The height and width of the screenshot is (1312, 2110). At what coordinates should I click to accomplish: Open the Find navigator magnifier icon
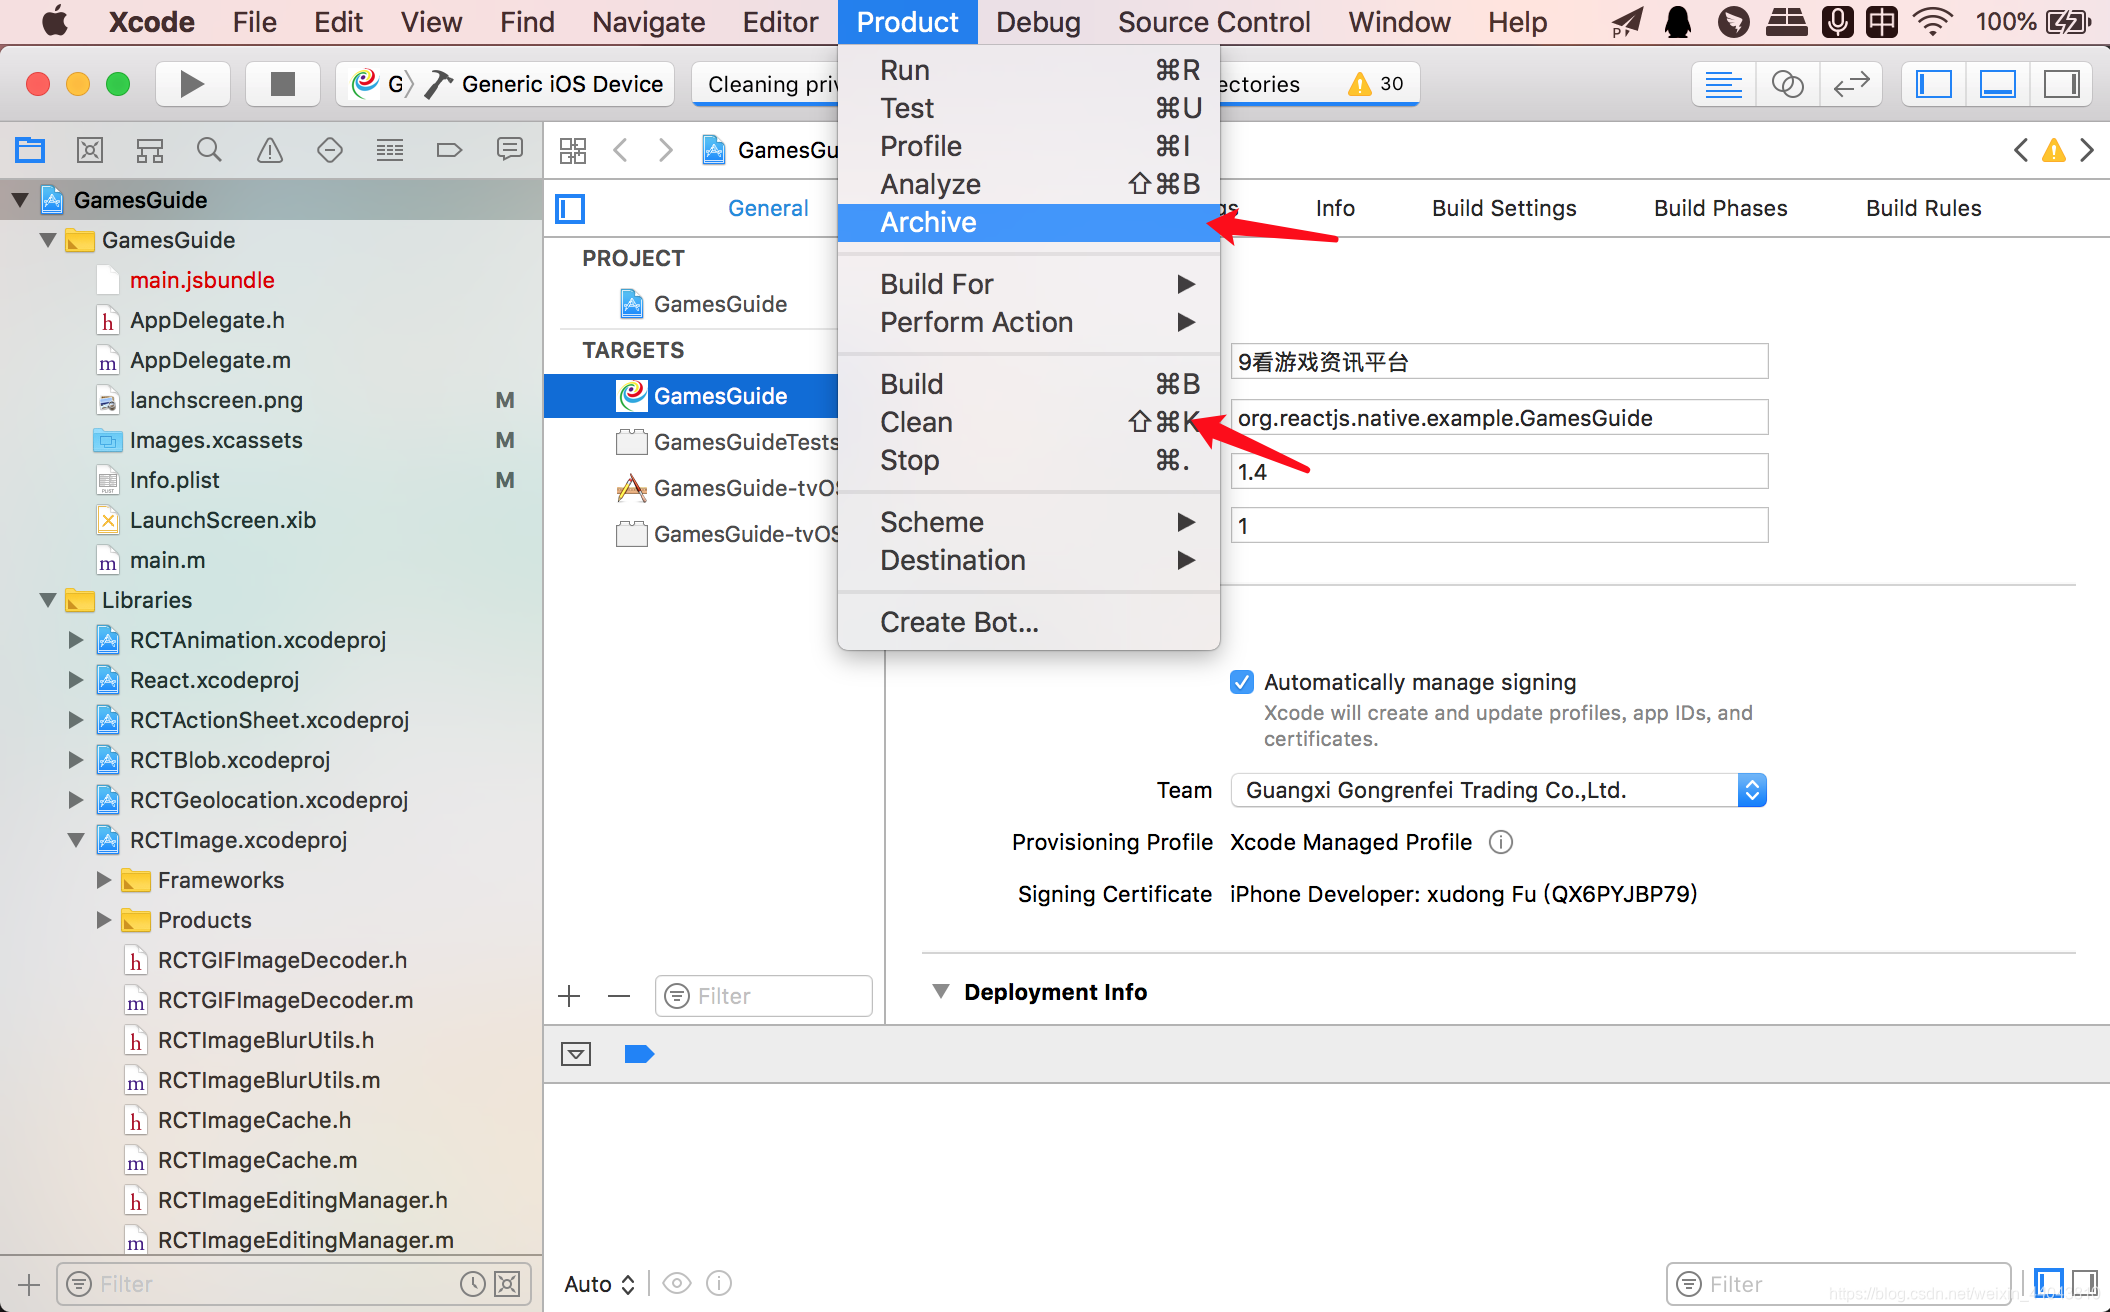[209, 150]
